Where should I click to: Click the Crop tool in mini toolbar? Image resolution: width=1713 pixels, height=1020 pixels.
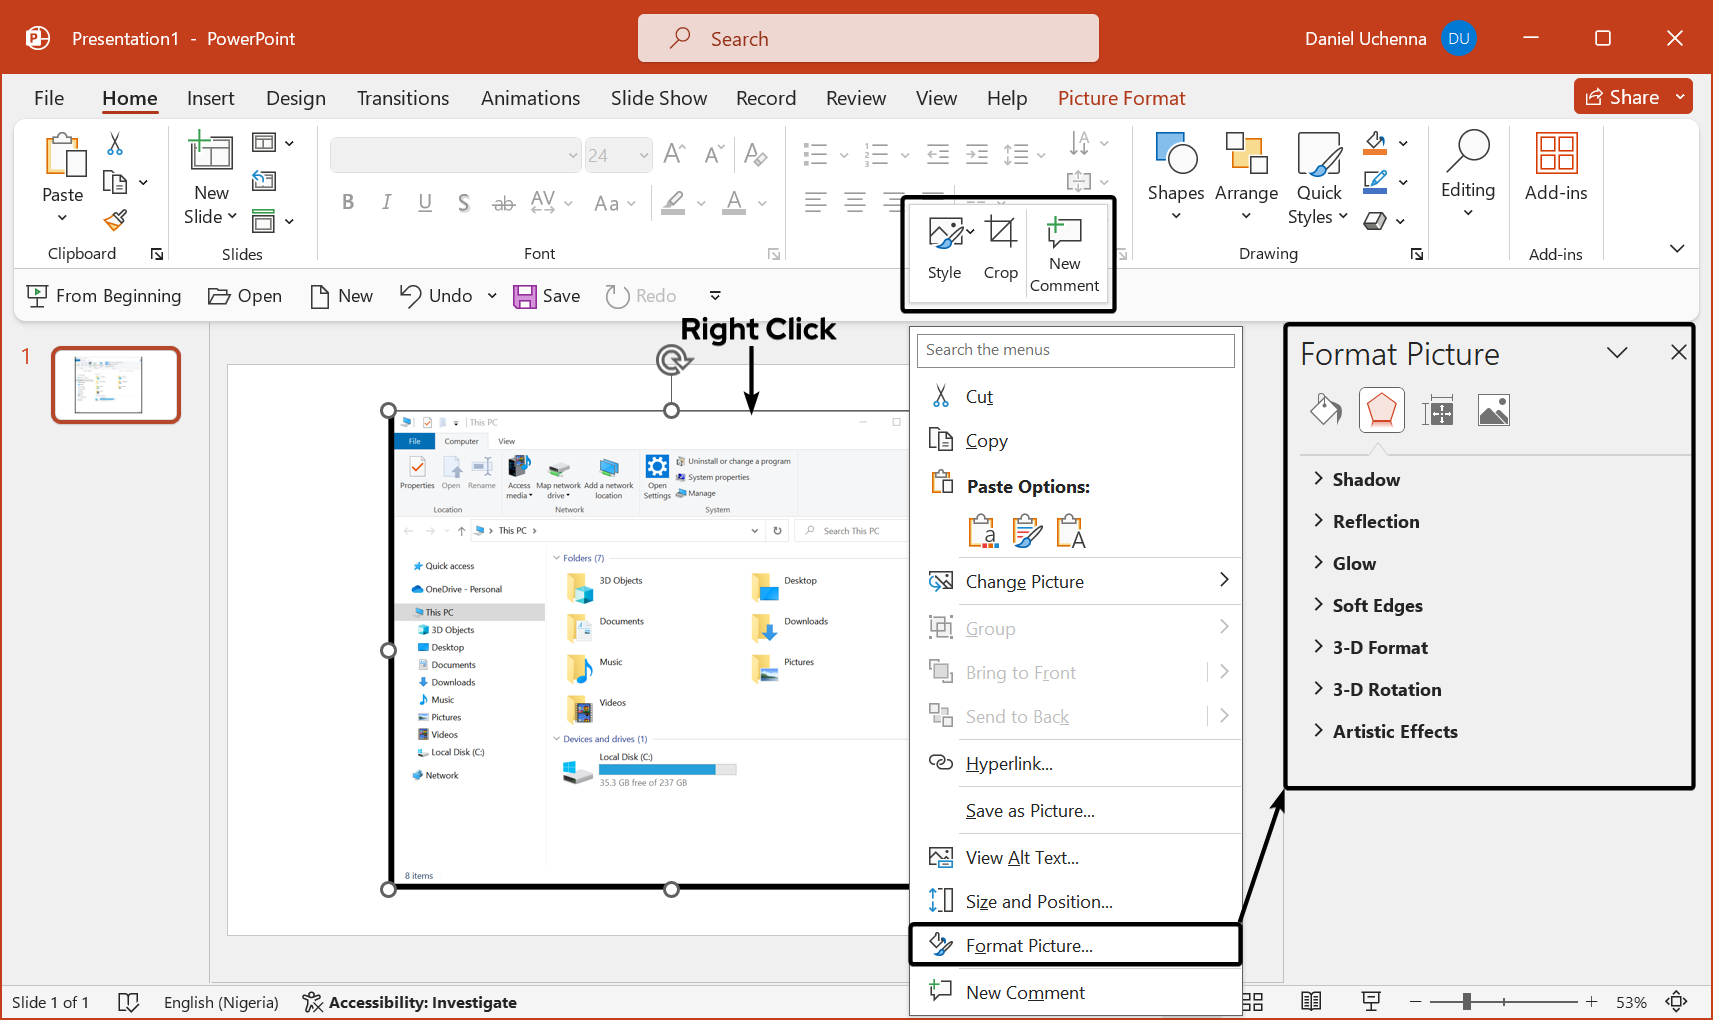[x=1000, y=249]
